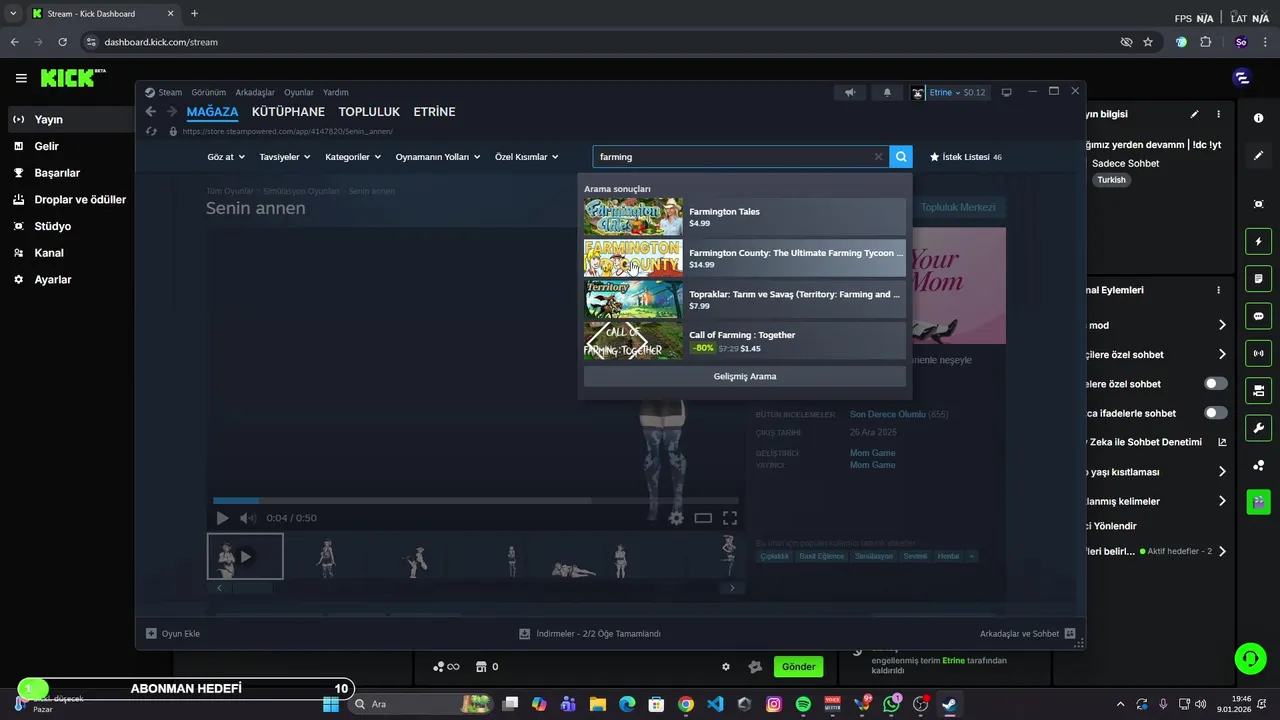Open Steam notifications bell
1280x720 pixels.
(x=887, y=92)
